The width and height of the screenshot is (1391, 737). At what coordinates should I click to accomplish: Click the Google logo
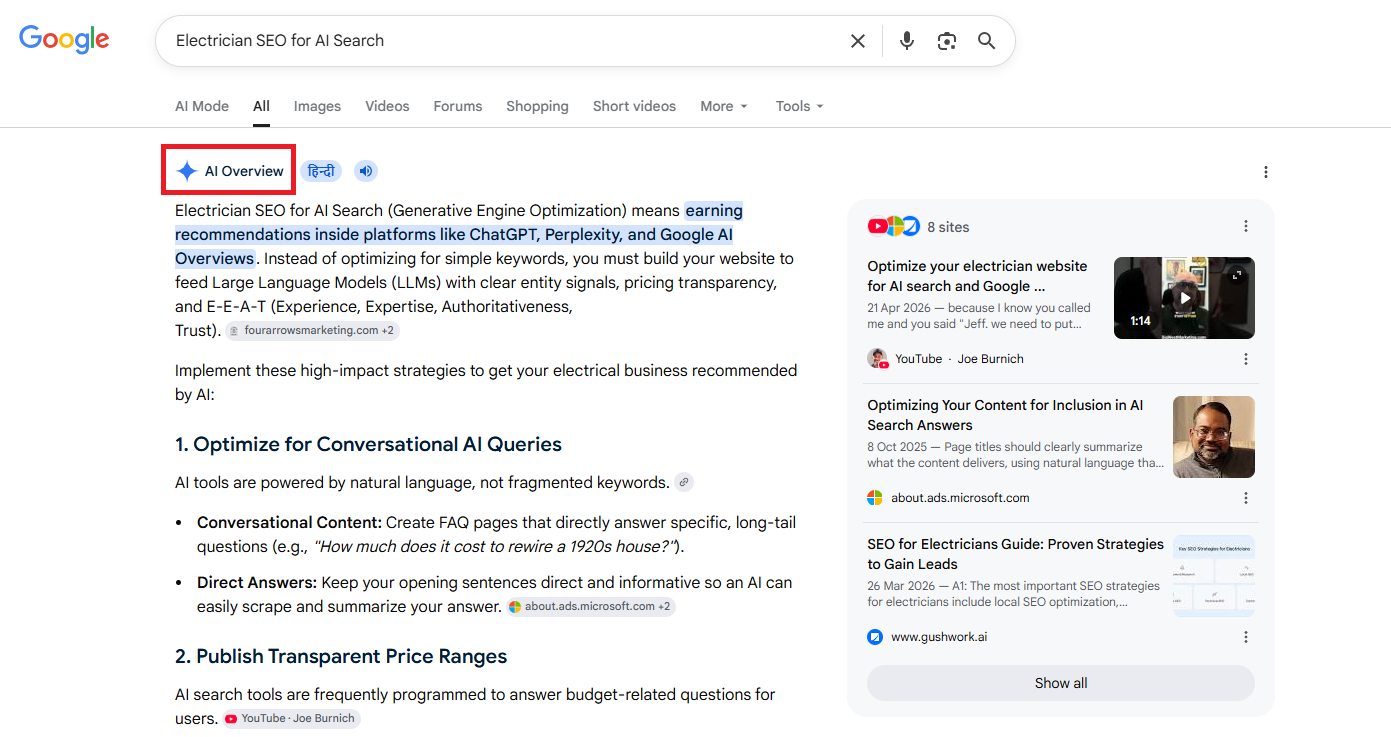tap(64, 40)
